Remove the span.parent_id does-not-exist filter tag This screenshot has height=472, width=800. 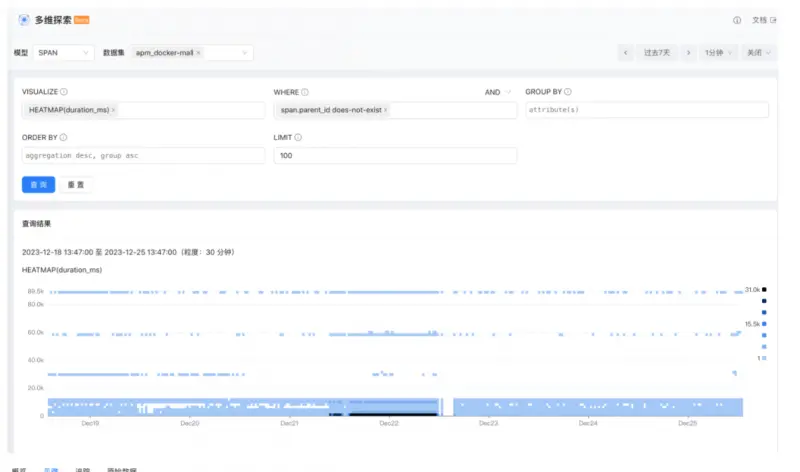[386, 110]
